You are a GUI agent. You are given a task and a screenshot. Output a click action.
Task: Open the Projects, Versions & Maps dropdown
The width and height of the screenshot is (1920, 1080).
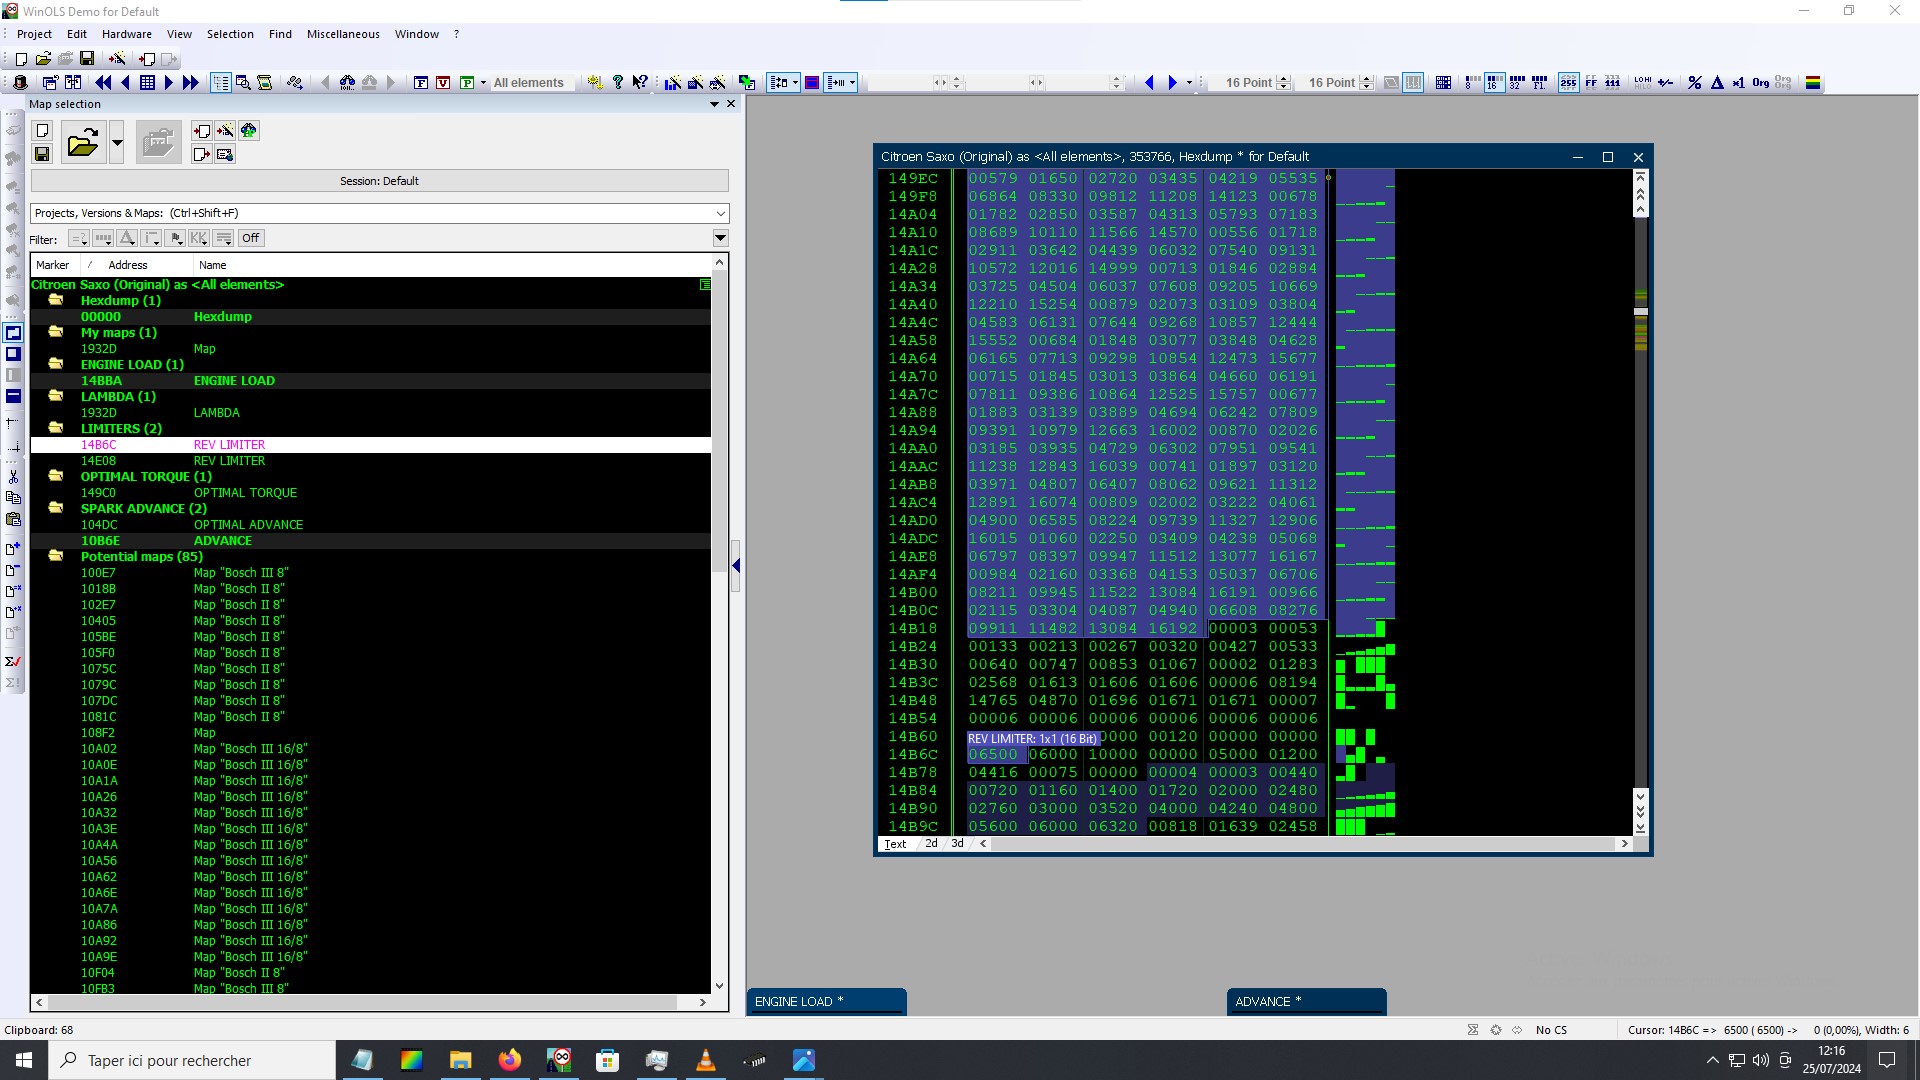coord(720,213)
